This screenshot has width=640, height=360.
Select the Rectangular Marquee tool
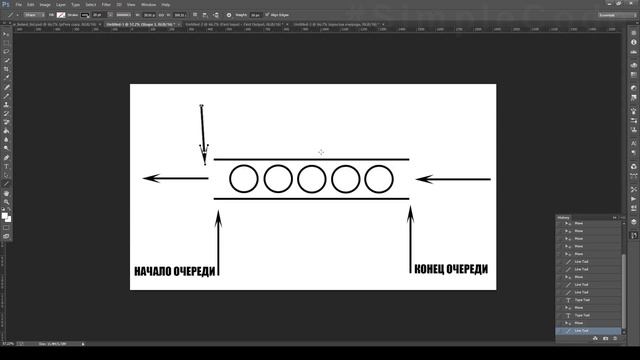[6, 43]
